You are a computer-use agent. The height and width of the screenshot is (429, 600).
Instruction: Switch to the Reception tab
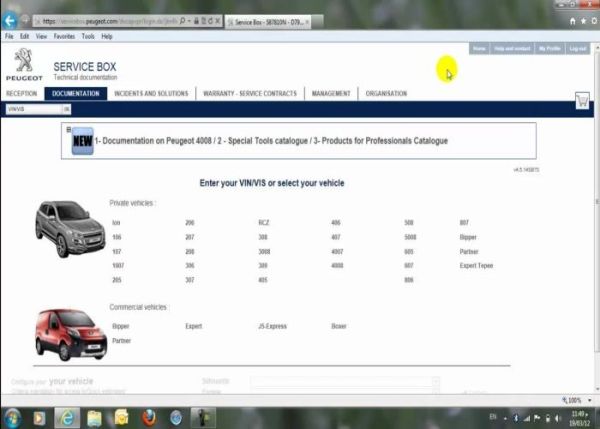pyautogui.click(x=22, y=93)
